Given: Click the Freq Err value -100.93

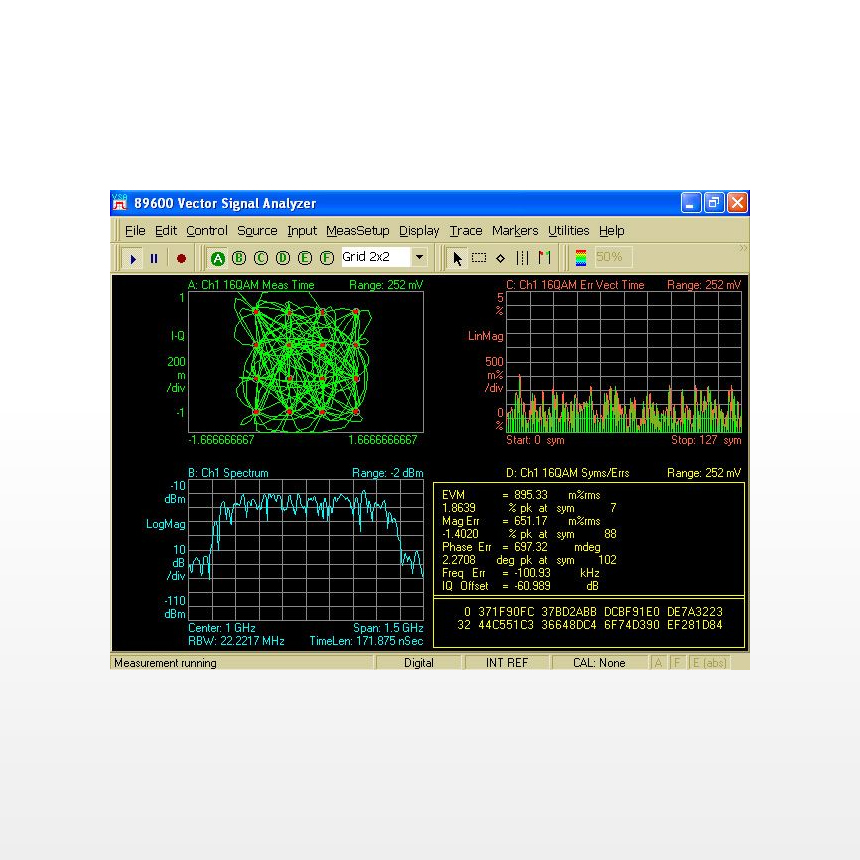Looking at the screenshot, I should [532, 573].
